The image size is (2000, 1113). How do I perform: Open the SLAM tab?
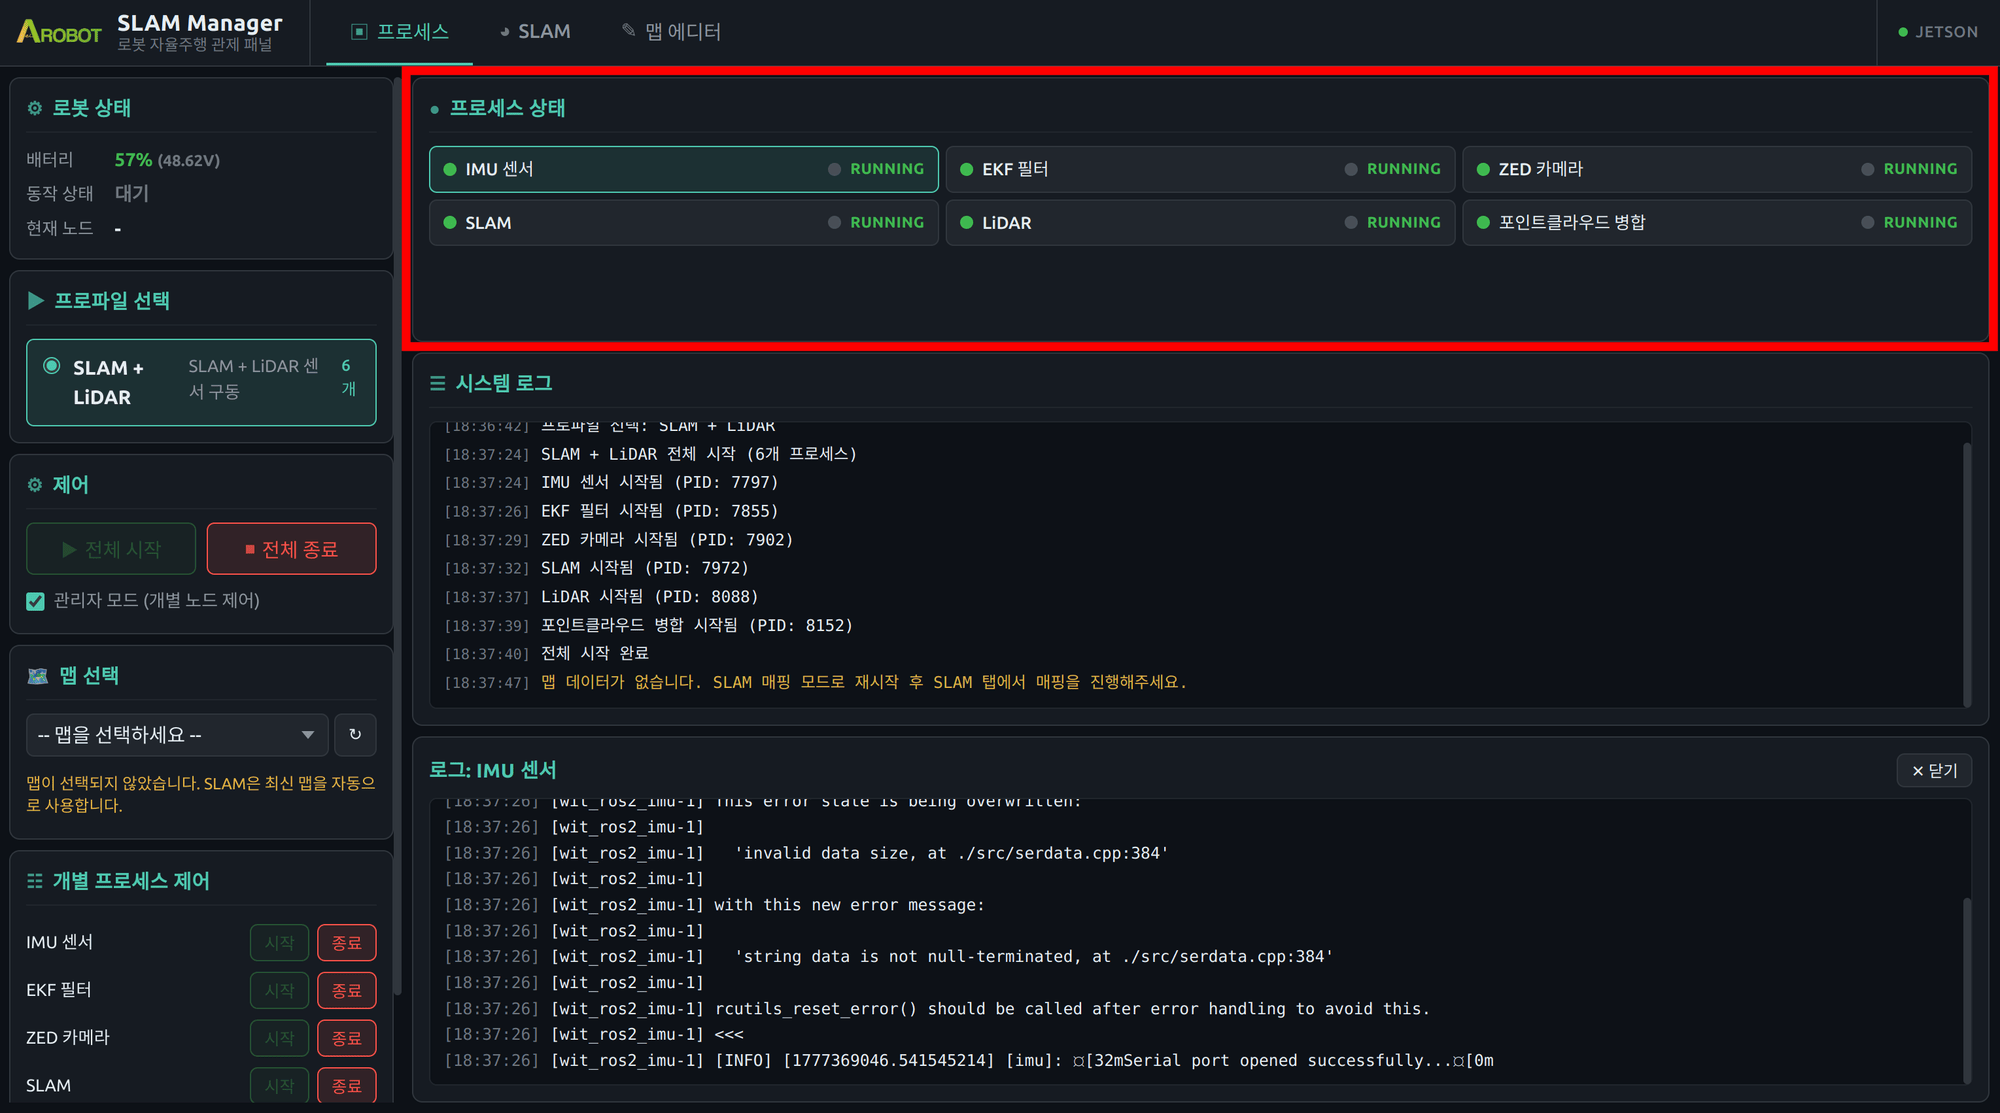click(x=535, y=32)
